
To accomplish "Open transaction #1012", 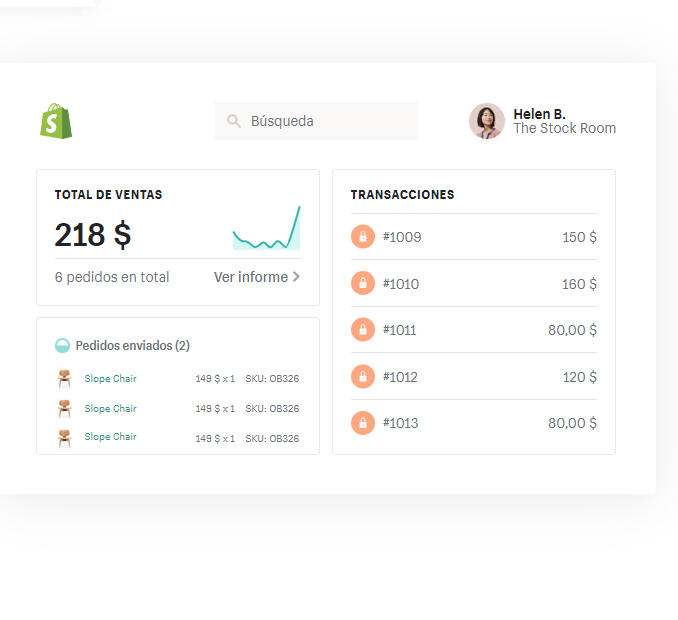I will (474, 377).
